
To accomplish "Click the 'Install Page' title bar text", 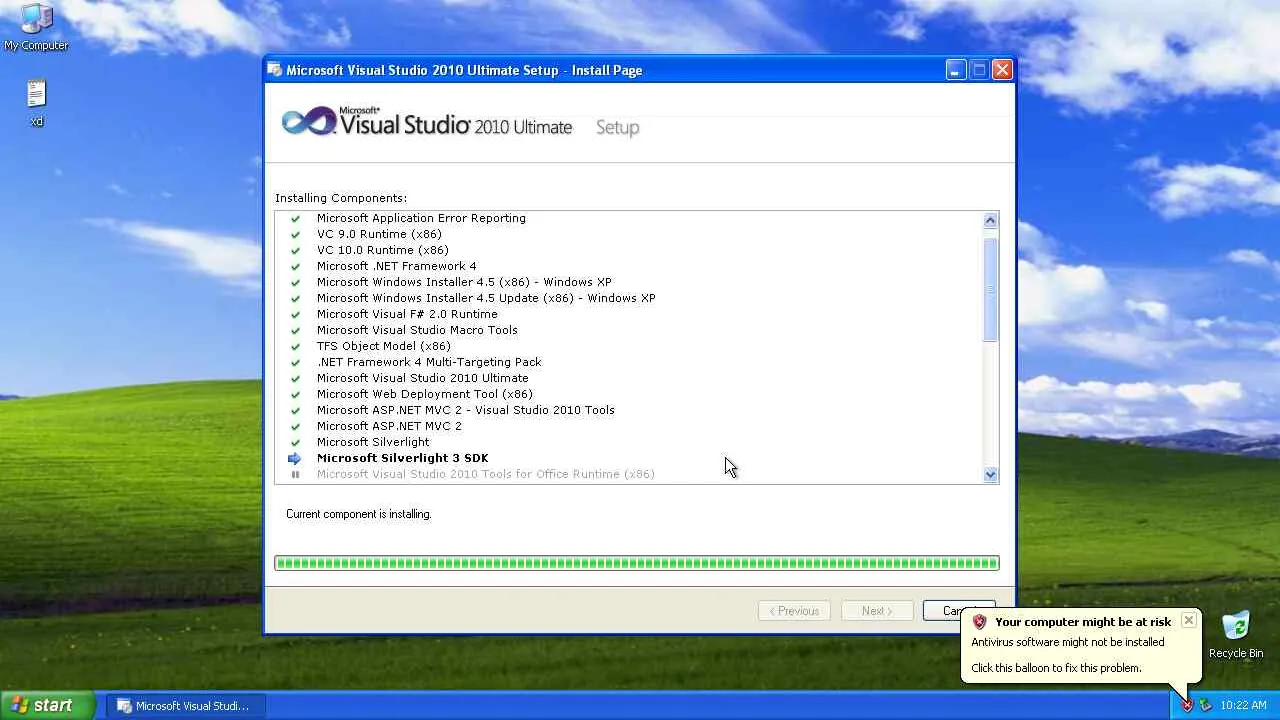I will click(607, 70).
